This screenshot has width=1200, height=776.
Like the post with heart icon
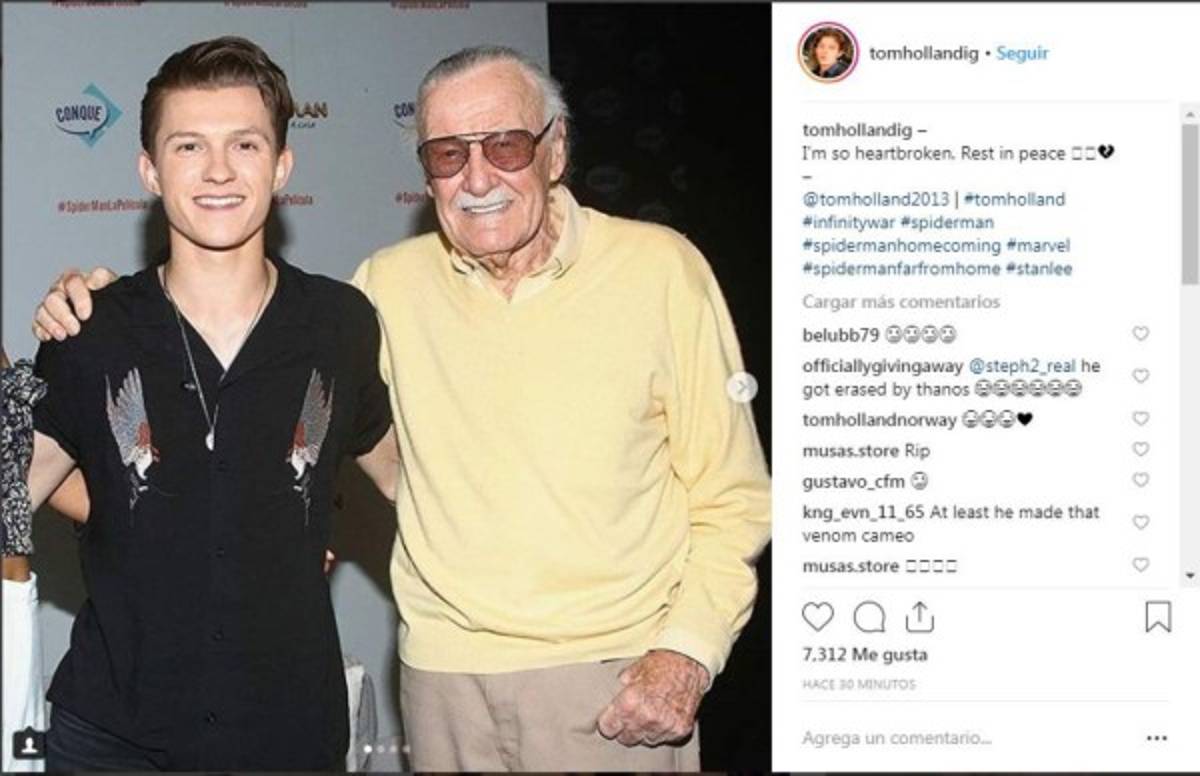(x=817, y=617)
